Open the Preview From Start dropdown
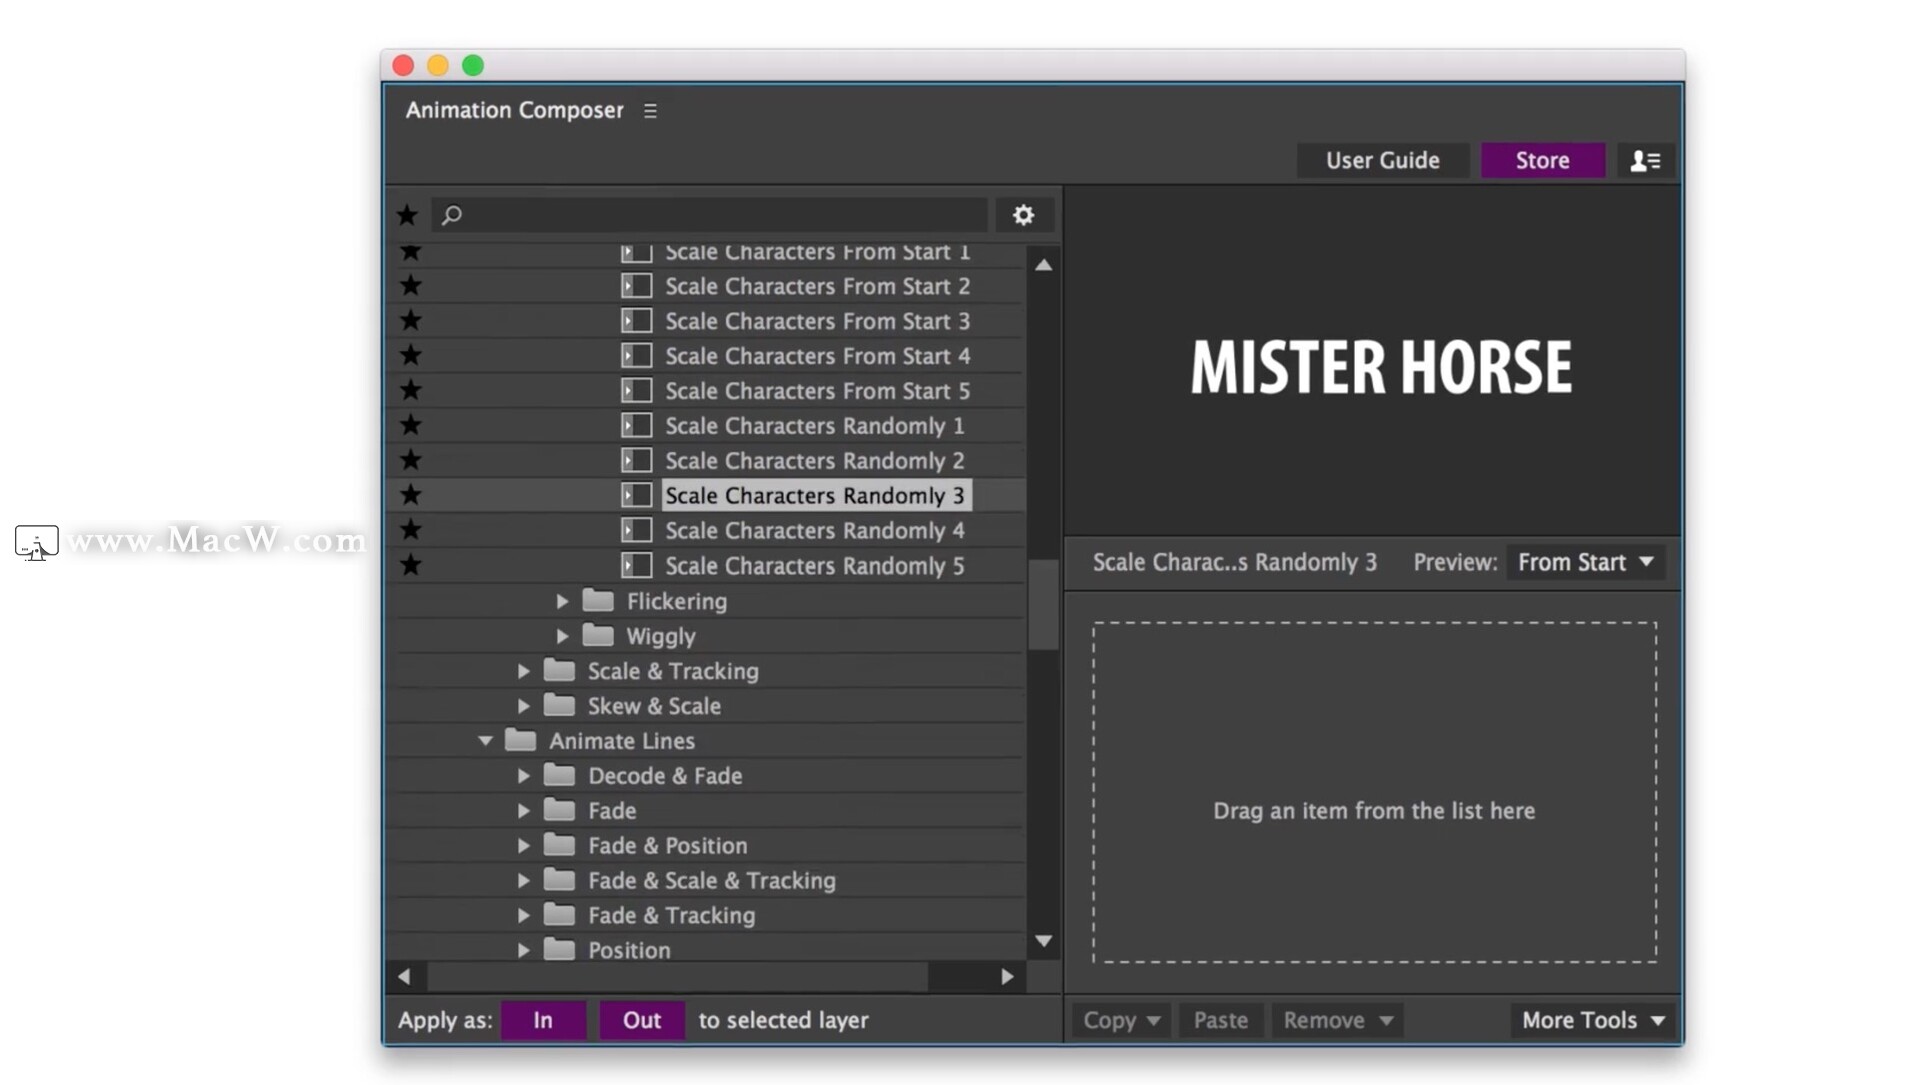The height and width of the screenshot is (1085, 1920). (x=1585, y=562)
